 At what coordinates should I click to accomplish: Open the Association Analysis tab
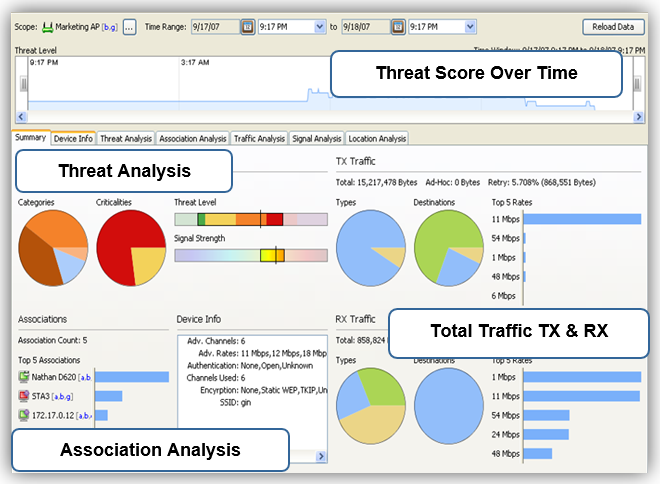click(193, 138)
